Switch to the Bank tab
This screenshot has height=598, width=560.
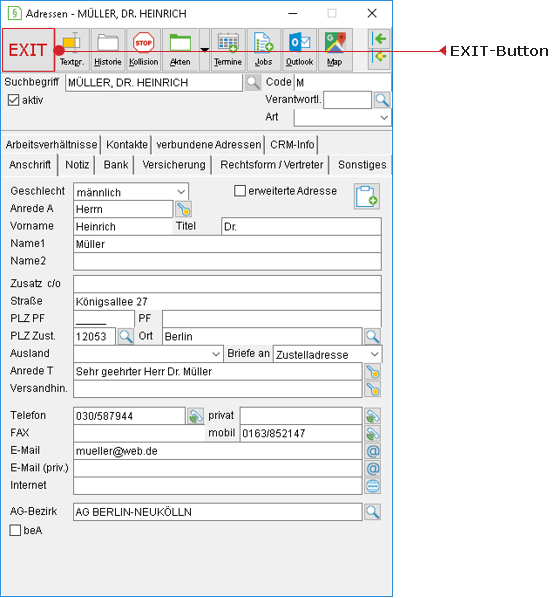(116, 165)
